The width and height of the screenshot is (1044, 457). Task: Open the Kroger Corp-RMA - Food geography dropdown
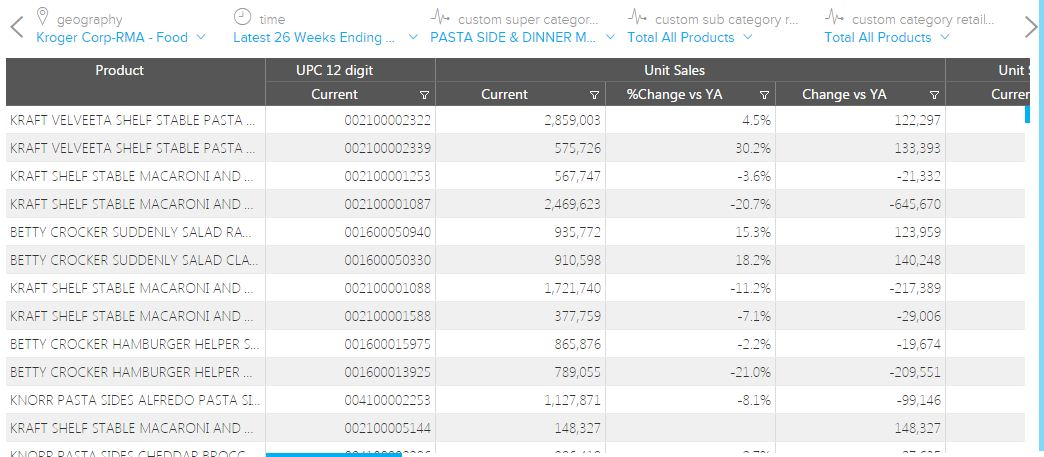tap(121, 37)
